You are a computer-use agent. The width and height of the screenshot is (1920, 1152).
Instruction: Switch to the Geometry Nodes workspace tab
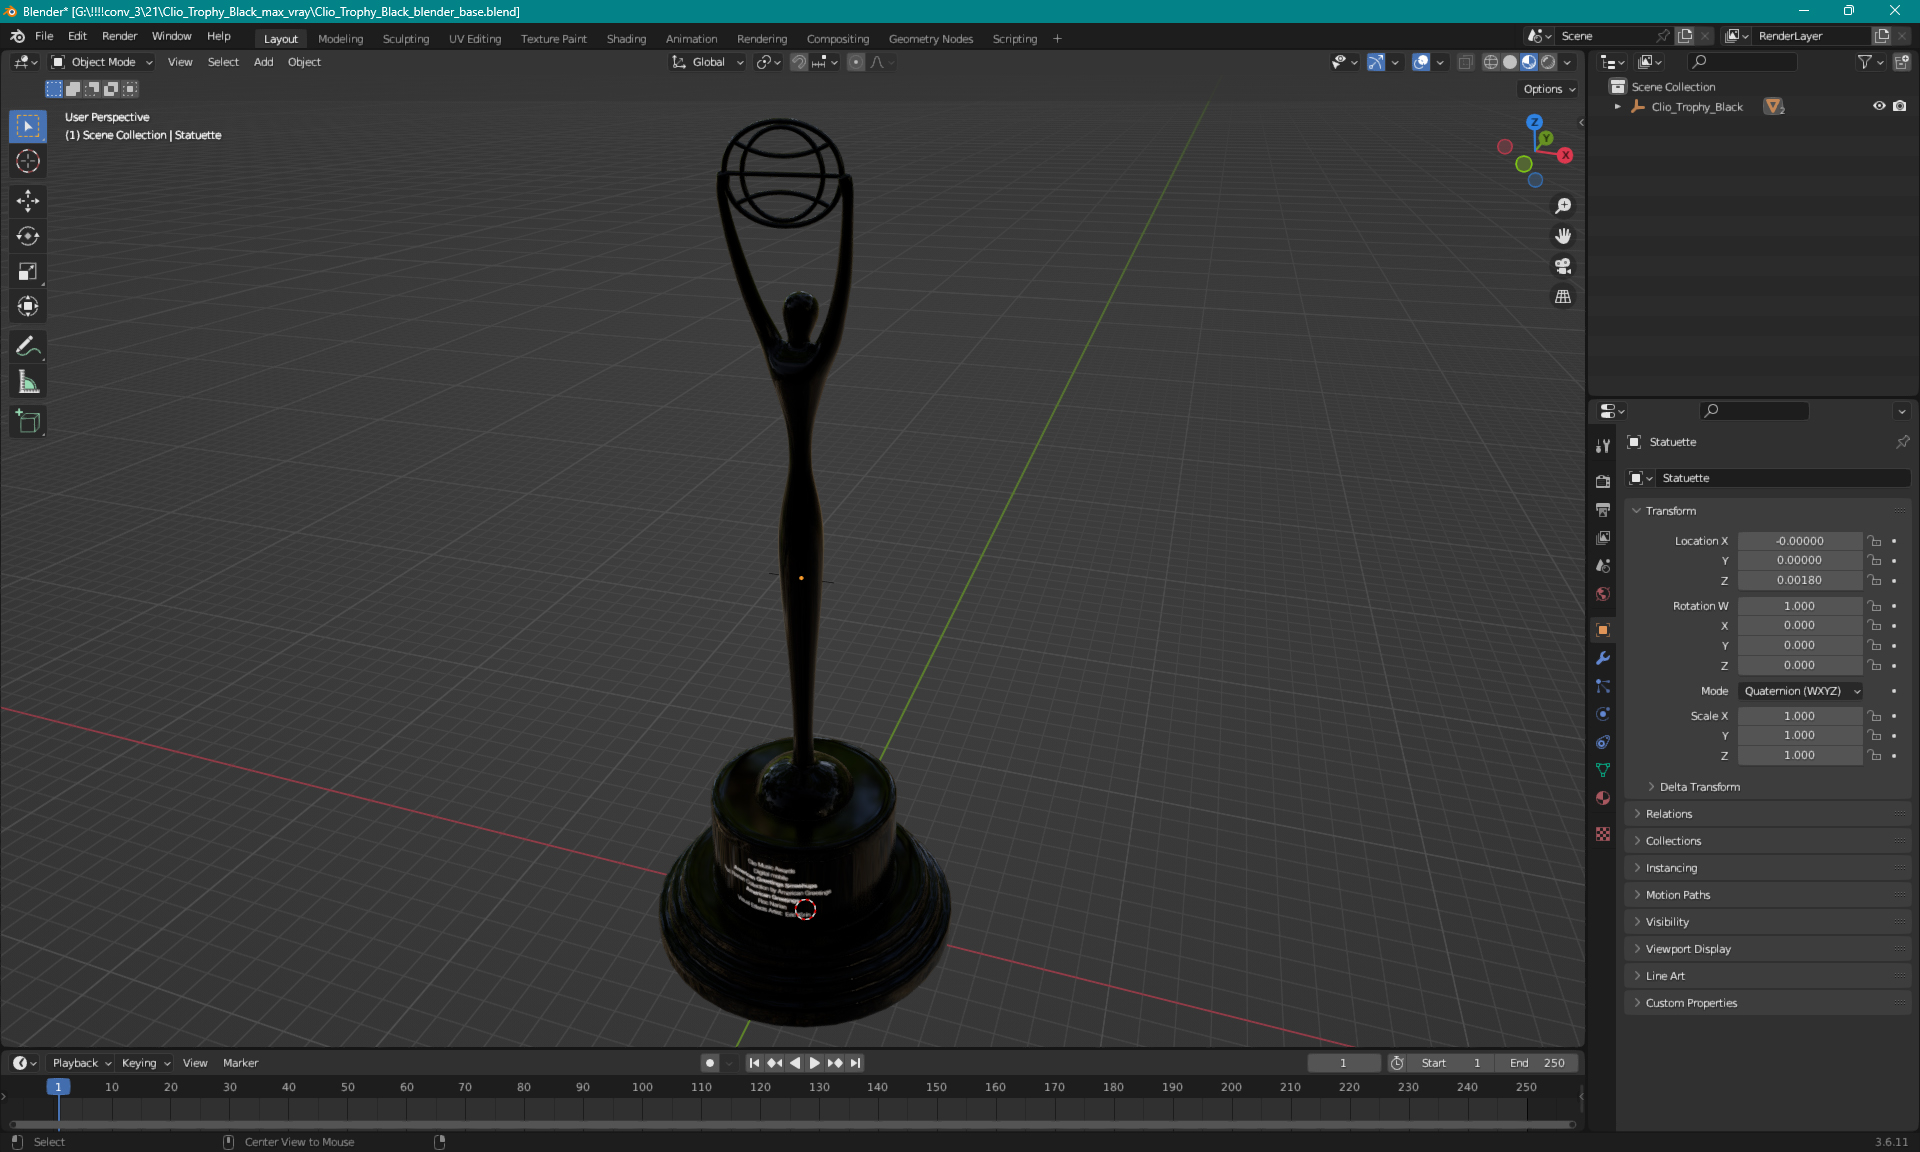click(x=930, y=39)
